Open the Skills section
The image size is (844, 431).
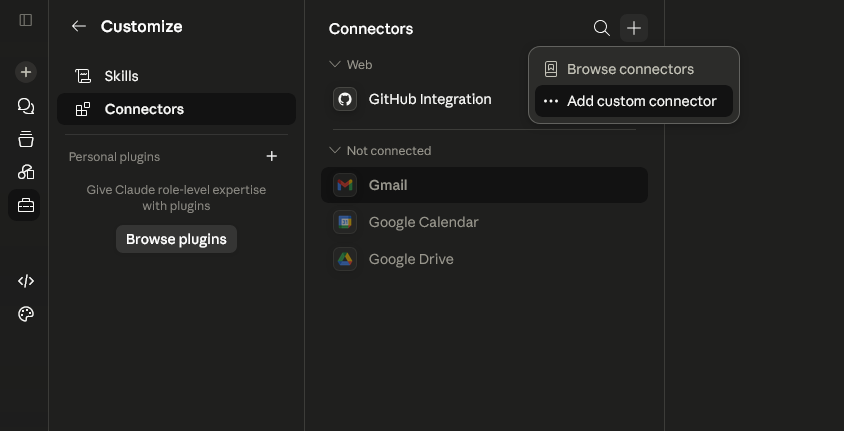point(177,76)
